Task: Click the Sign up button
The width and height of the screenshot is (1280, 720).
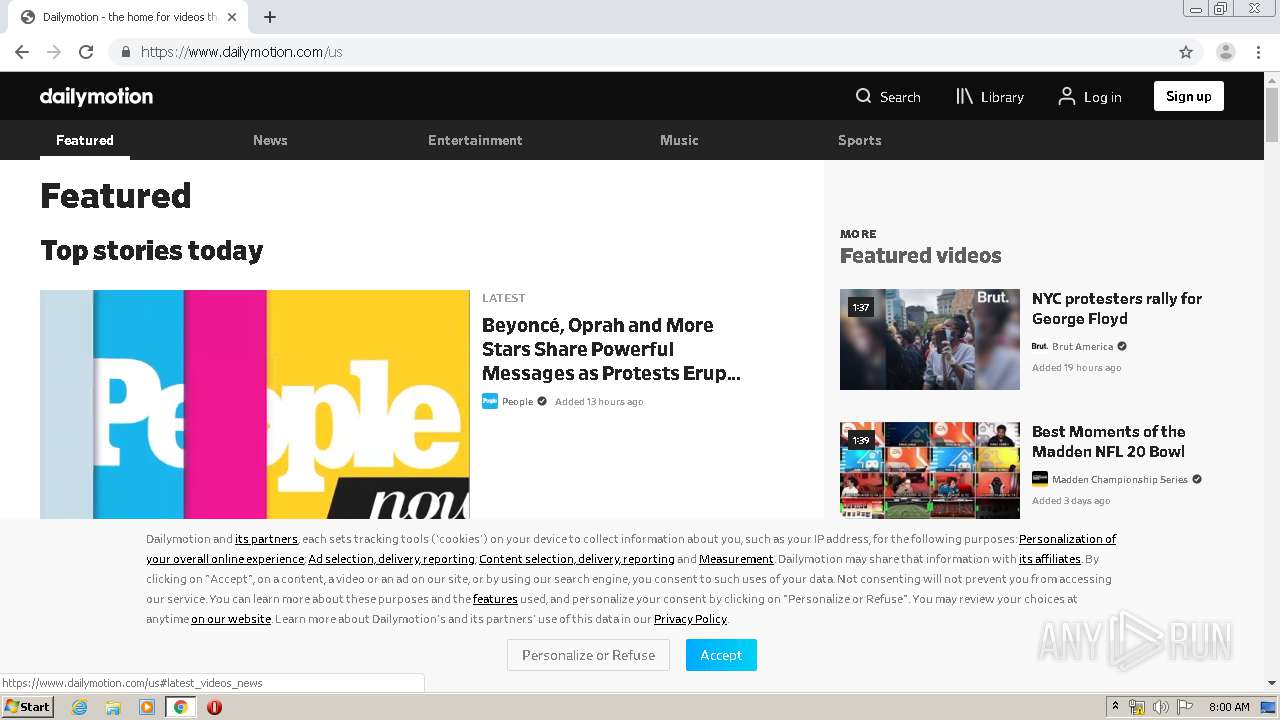Action: pyautogui.click(x=1189, y=96)
